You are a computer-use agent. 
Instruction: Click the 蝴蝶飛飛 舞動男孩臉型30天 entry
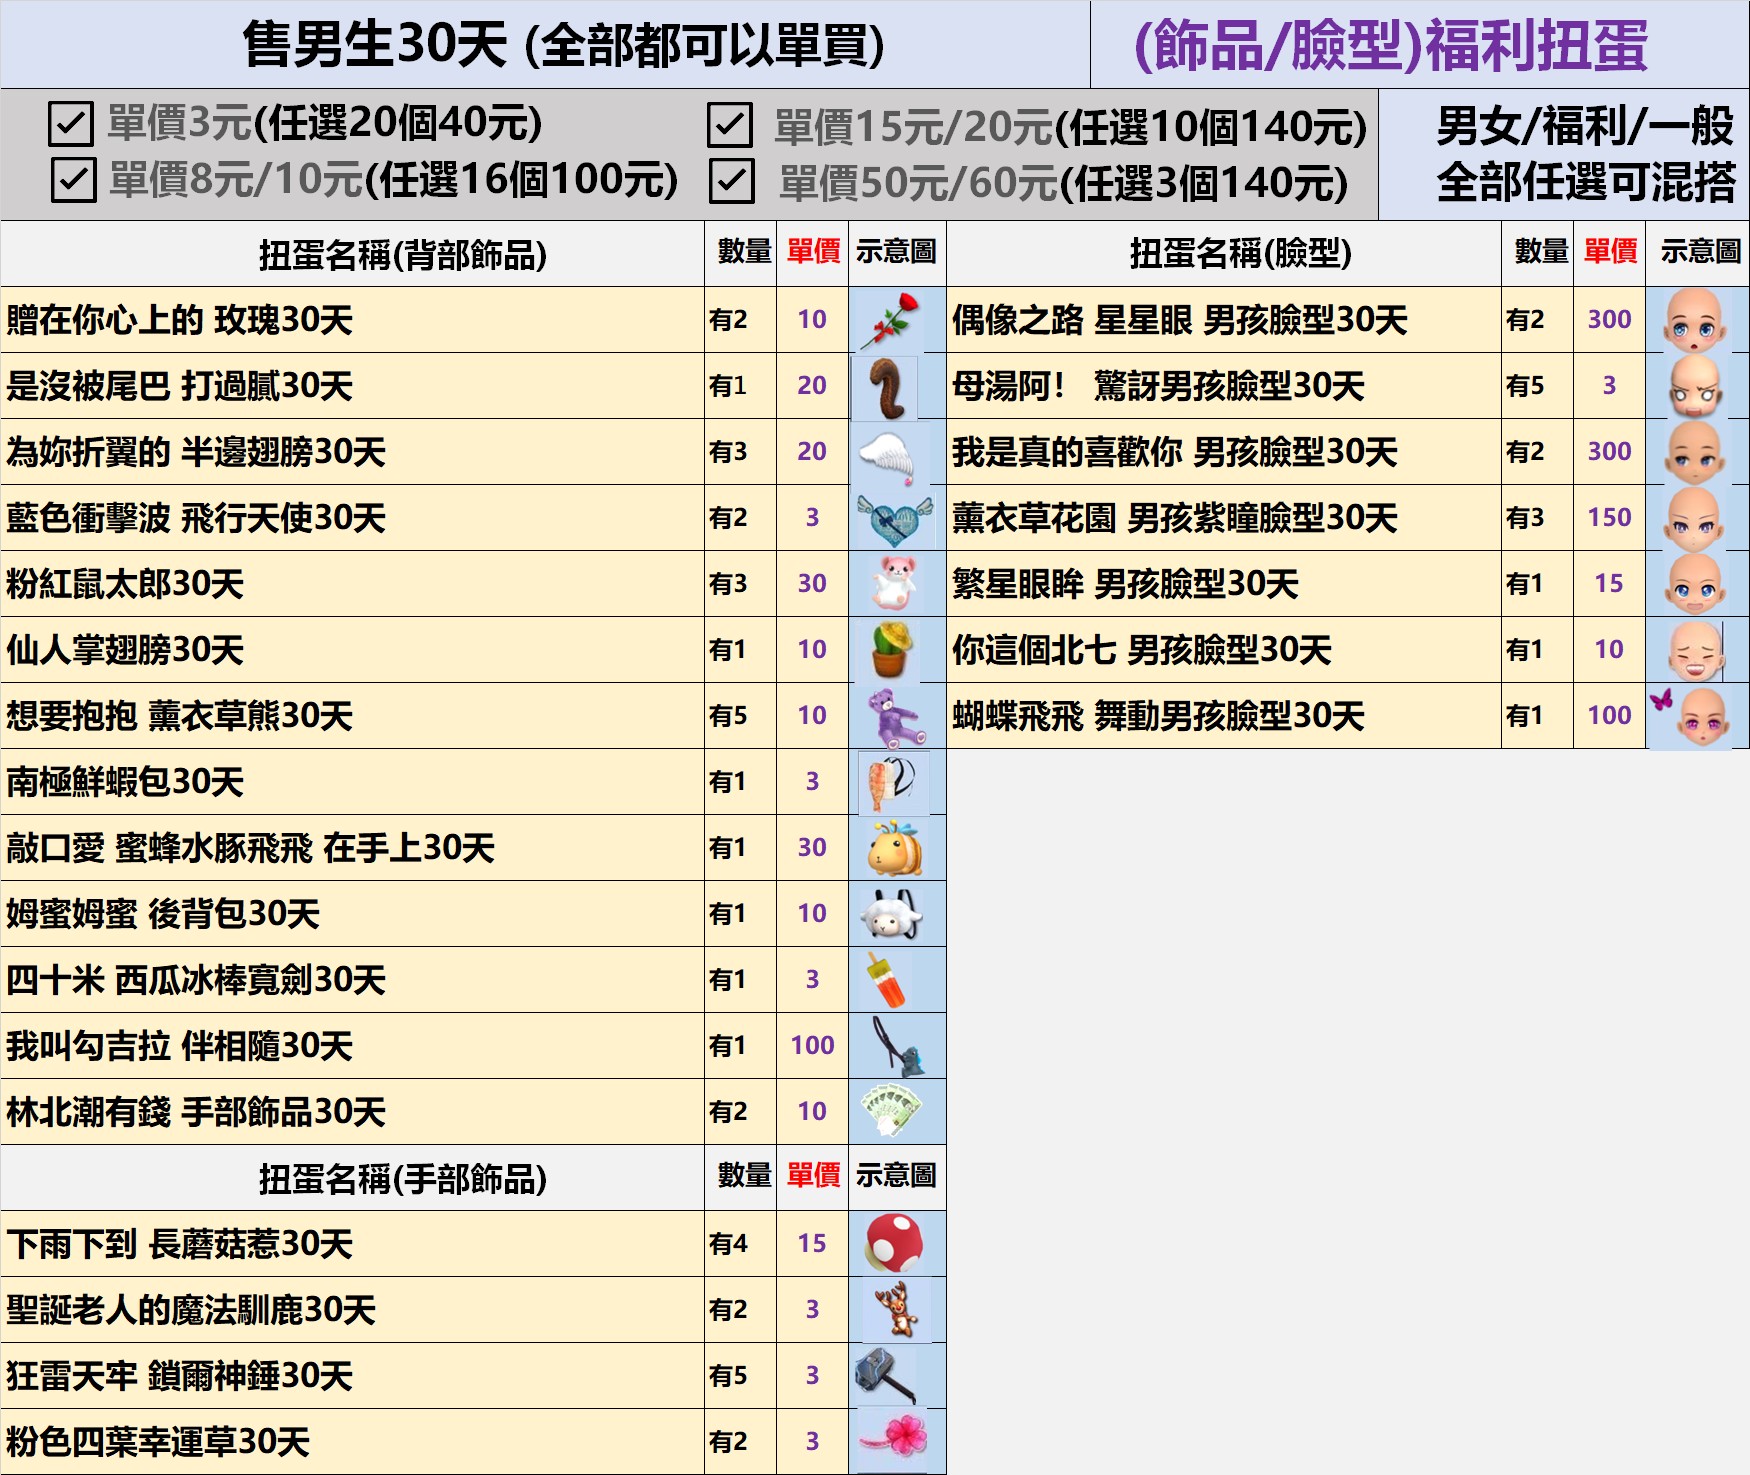click(x=1158, y=716)
